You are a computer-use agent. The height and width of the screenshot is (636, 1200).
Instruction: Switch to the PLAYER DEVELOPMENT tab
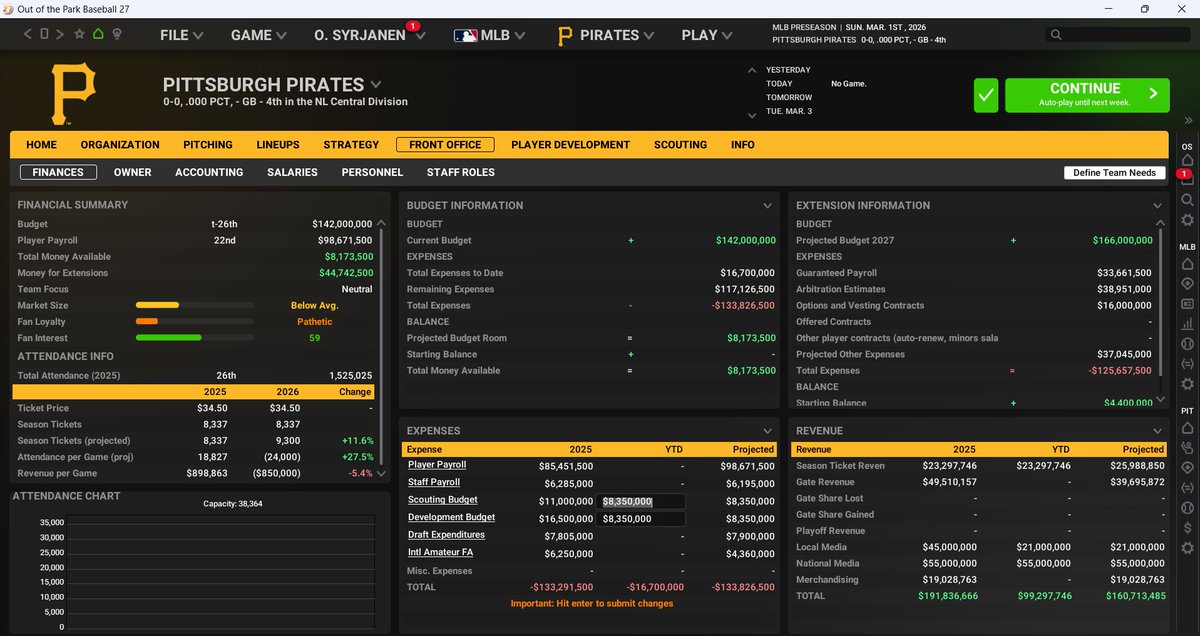pyautogui.click(x=570, y=145)
